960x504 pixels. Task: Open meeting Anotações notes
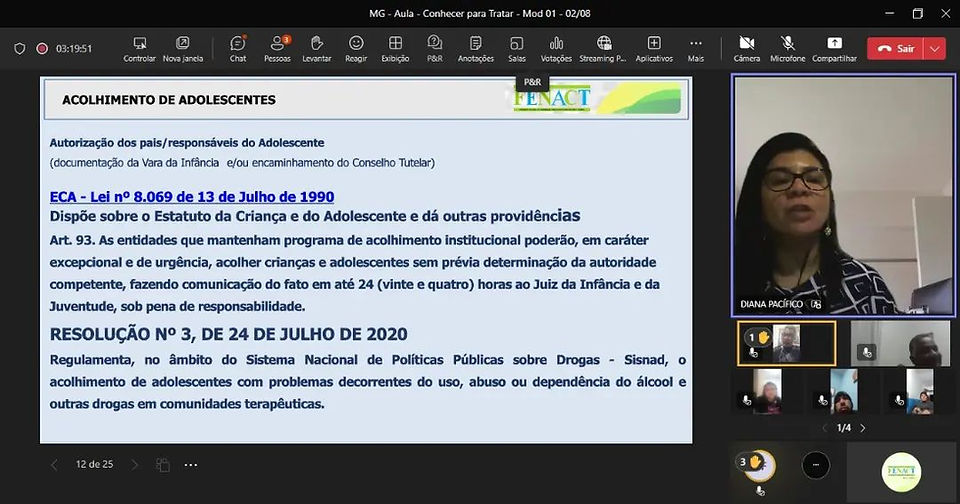[476, 49]
